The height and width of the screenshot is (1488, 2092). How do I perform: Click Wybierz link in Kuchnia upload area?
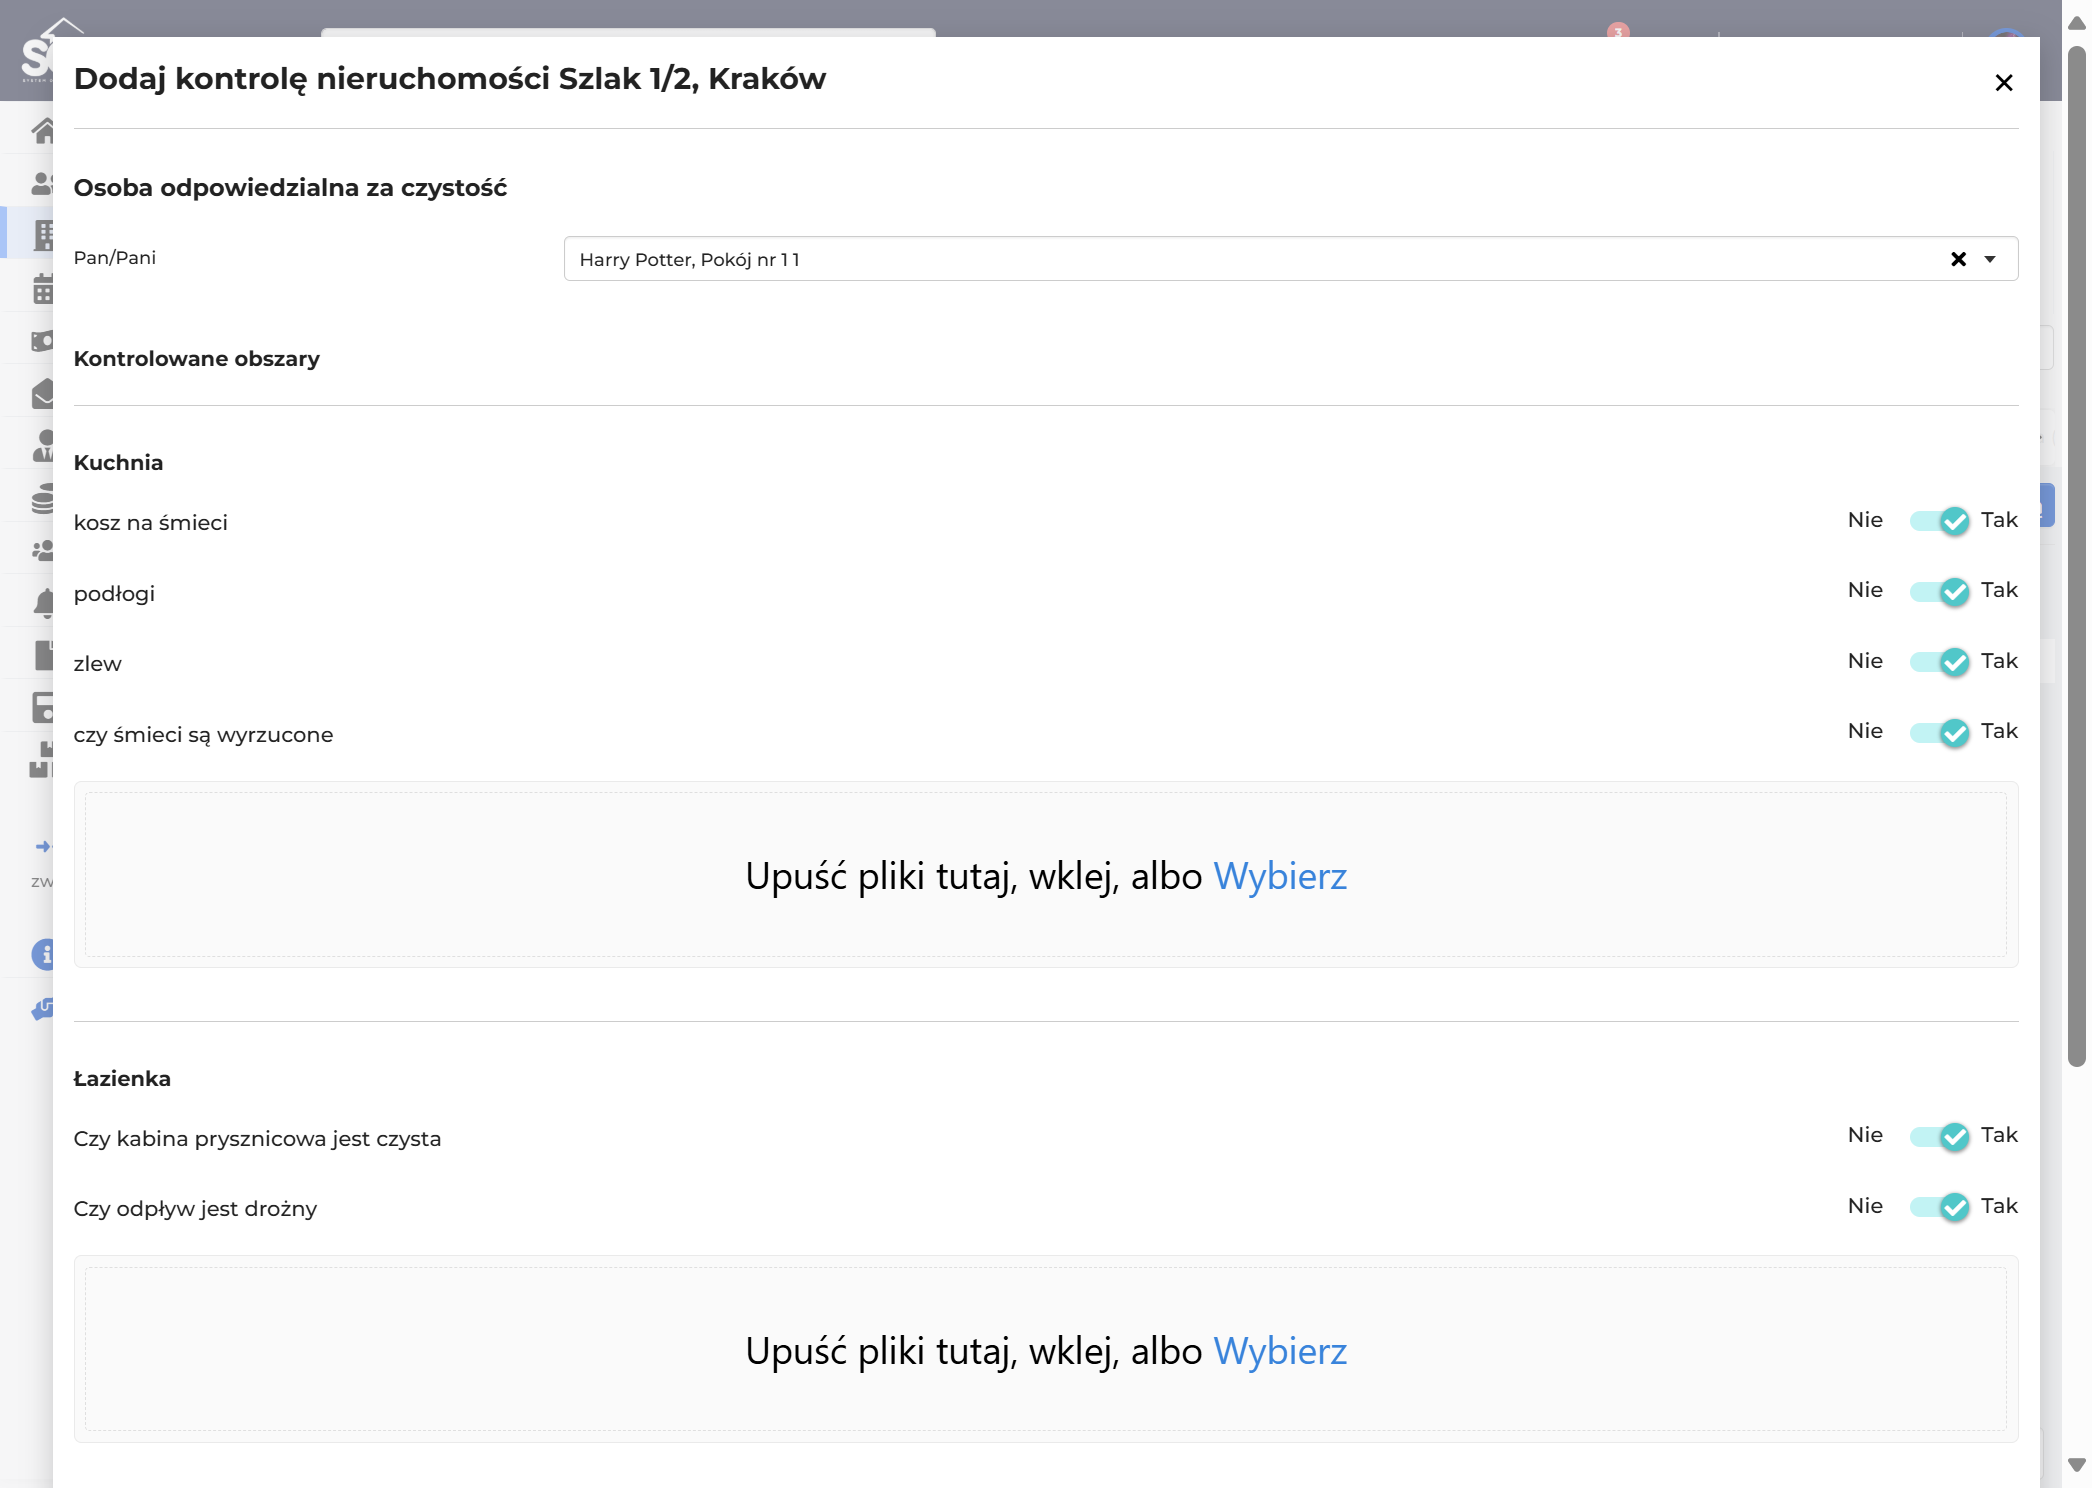1280,876
